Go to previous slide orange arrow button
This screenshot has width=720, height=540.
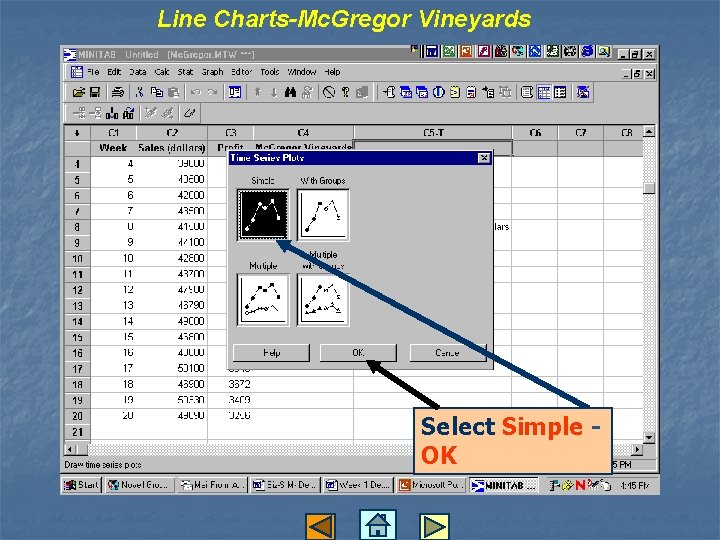click(x=320, y=526)
